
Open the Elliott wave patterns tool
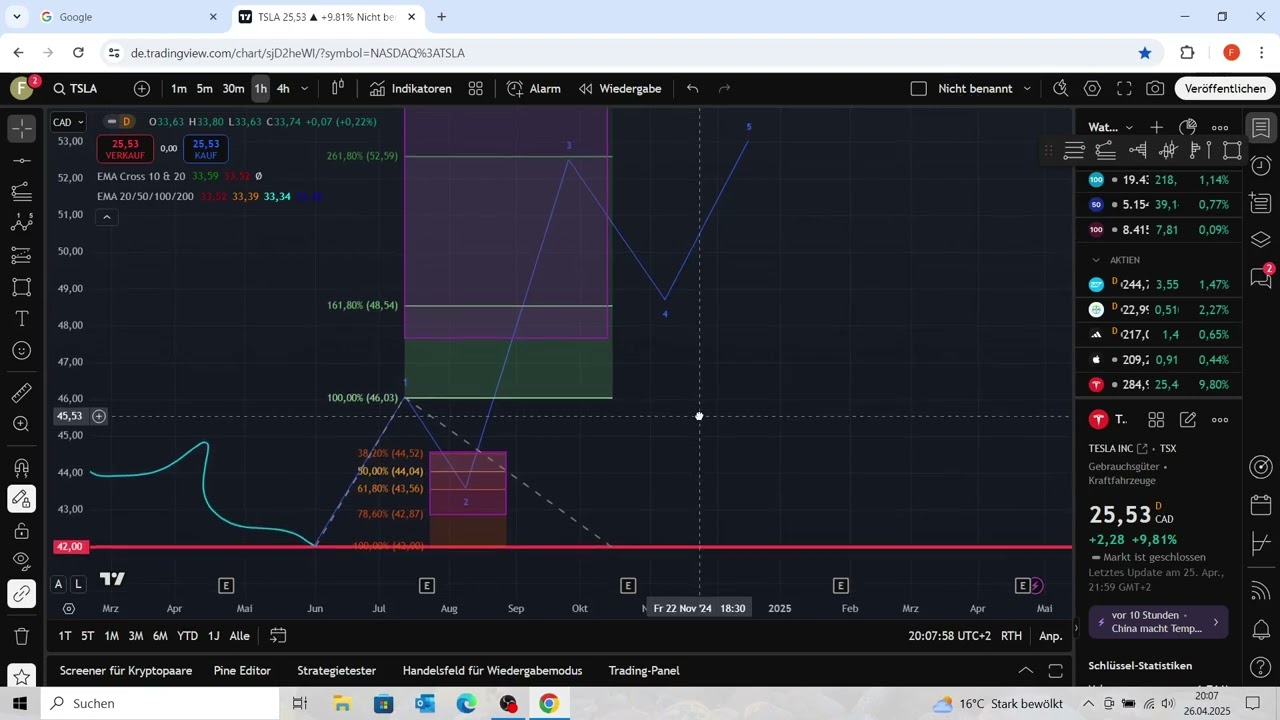coord(22,223)
